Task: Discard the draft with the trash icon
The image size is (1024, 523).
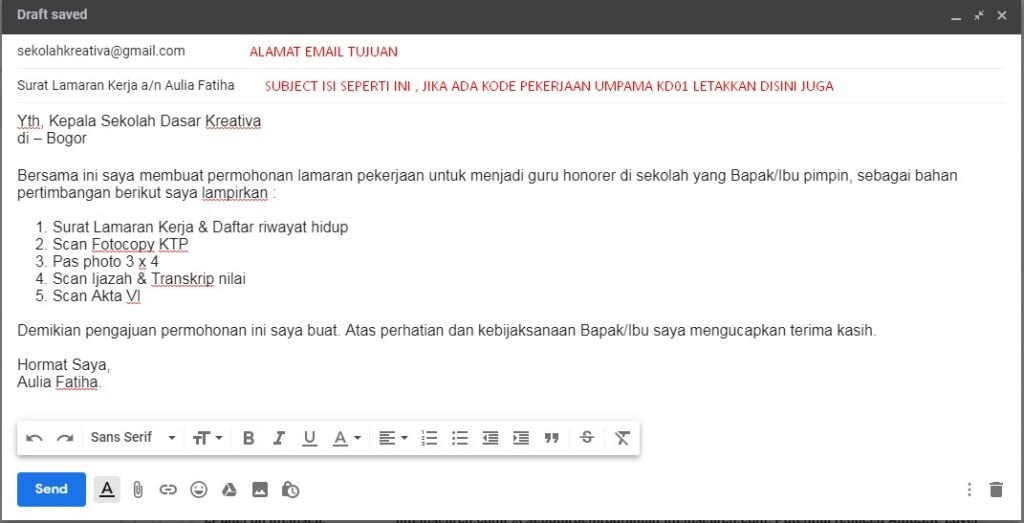Action: point(996,489)
